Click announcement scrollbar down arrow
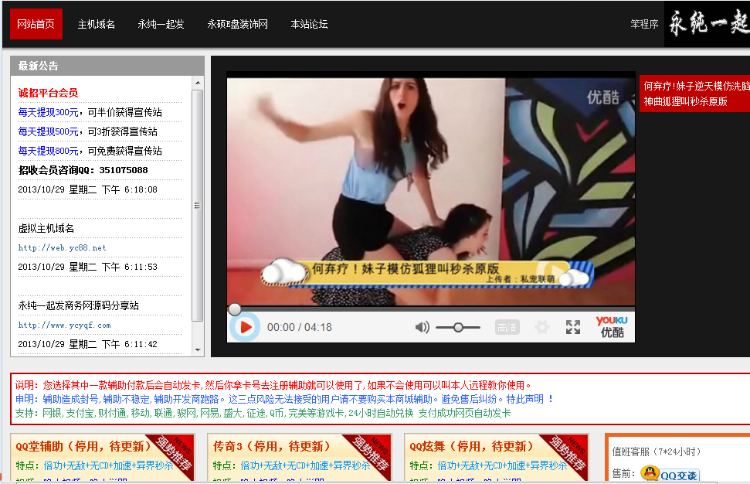 coord(198,350)
